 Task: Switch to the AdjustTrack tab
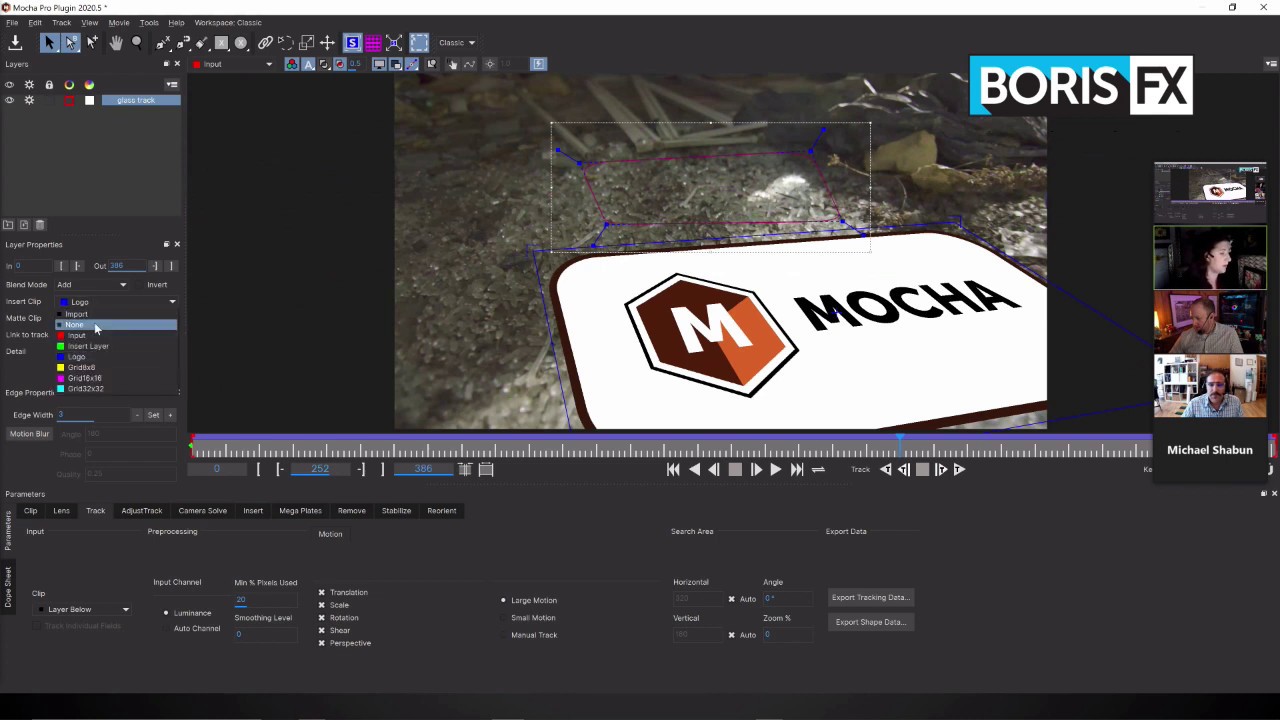coord(141,511)
